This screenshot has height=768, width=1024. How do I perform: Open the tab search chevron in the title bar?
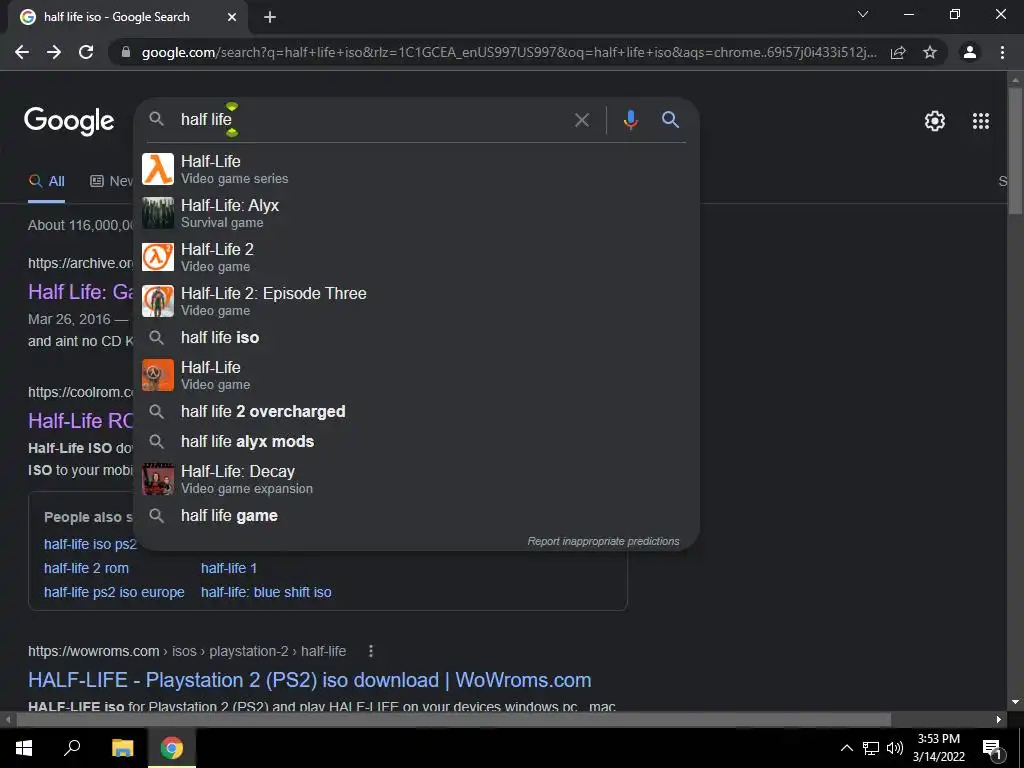pyautogui.click(x=863, y=14)
